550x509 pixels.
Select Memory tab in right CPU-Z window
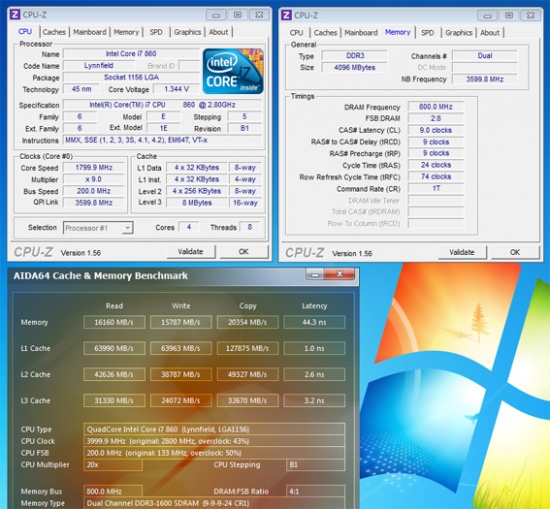(x=397, y=32)
